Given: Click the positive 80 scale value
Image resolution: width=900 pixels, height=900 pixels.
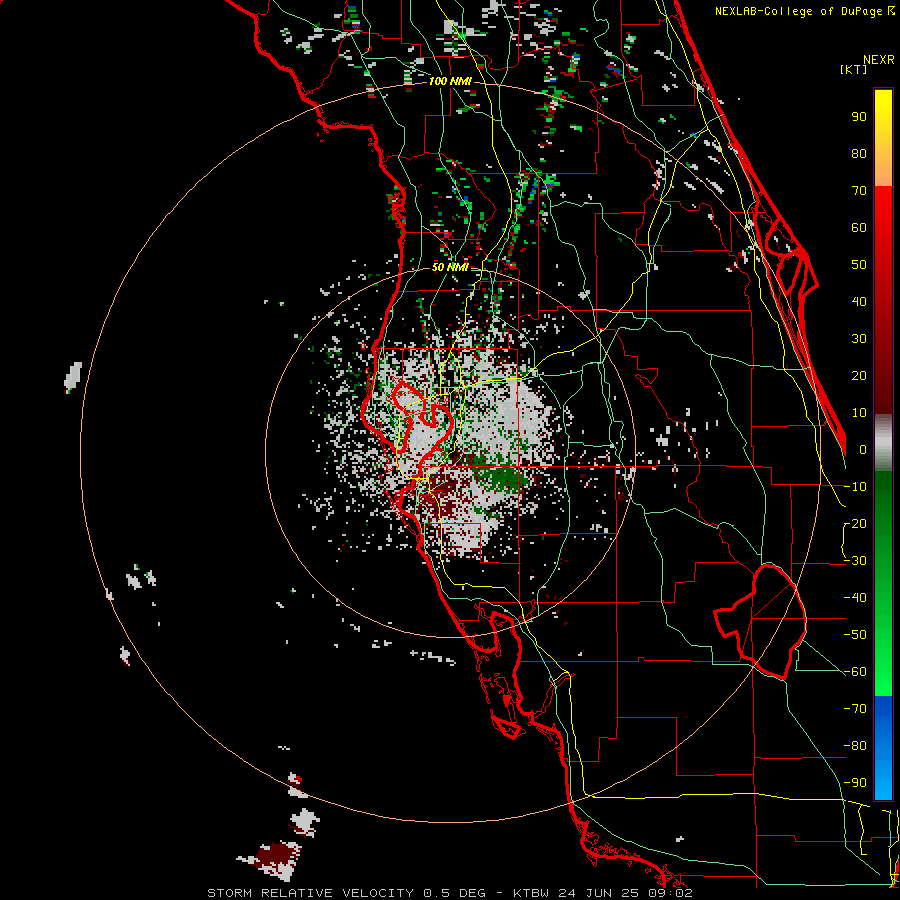Looking at the screenshot, I should point(859,153).
